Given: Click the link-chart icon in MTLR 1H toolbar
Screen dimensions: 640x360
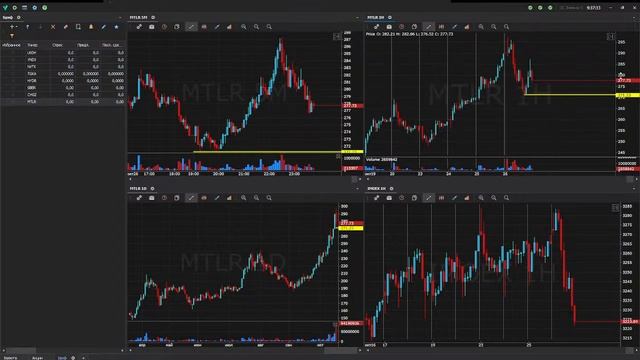Looking at the screenshot, I should pos(376,27).
